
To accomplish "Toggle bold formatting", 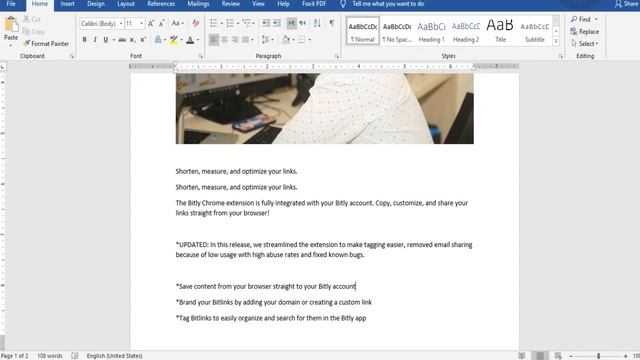I will 84,40.
